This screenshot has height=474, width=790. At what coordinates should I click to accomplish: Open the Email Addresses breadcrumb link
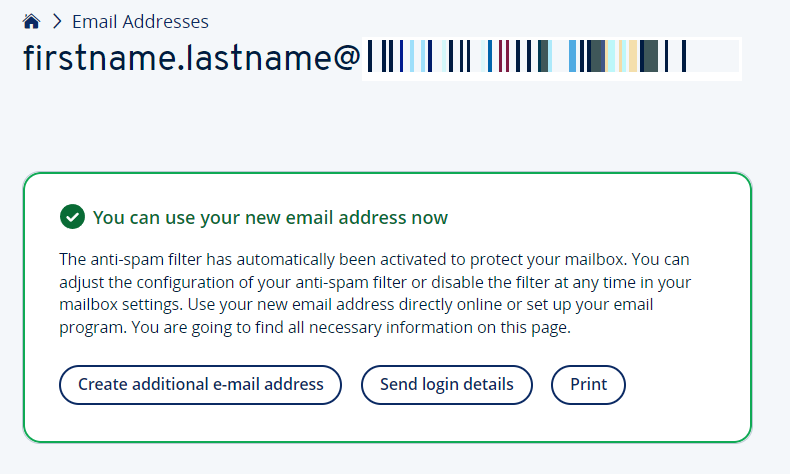tap(140, 21)
